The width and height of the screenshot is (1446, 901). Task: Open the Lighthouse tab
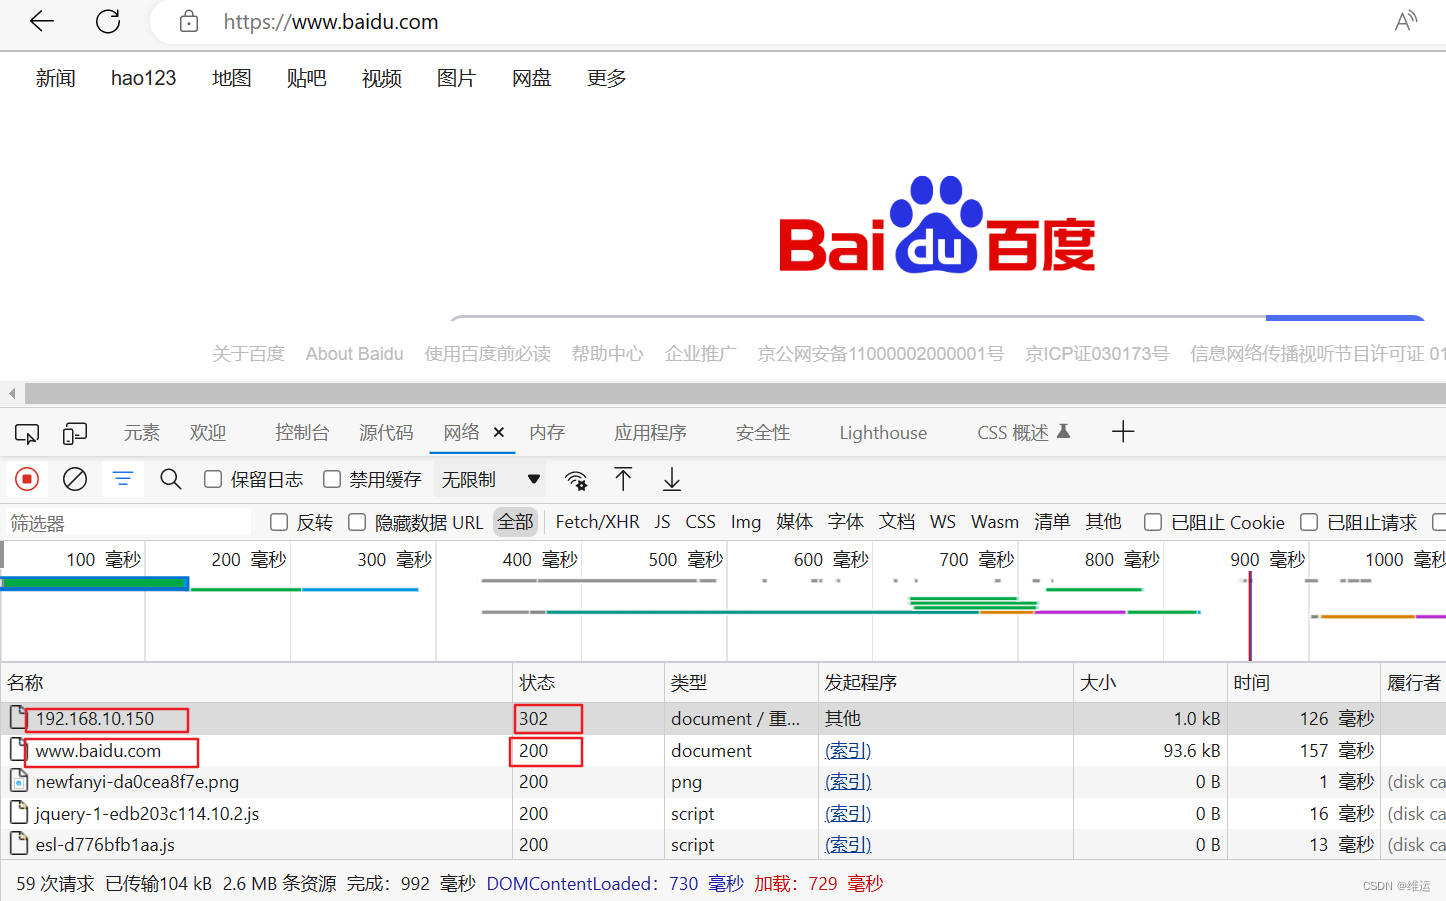click(x=883, y=433)
